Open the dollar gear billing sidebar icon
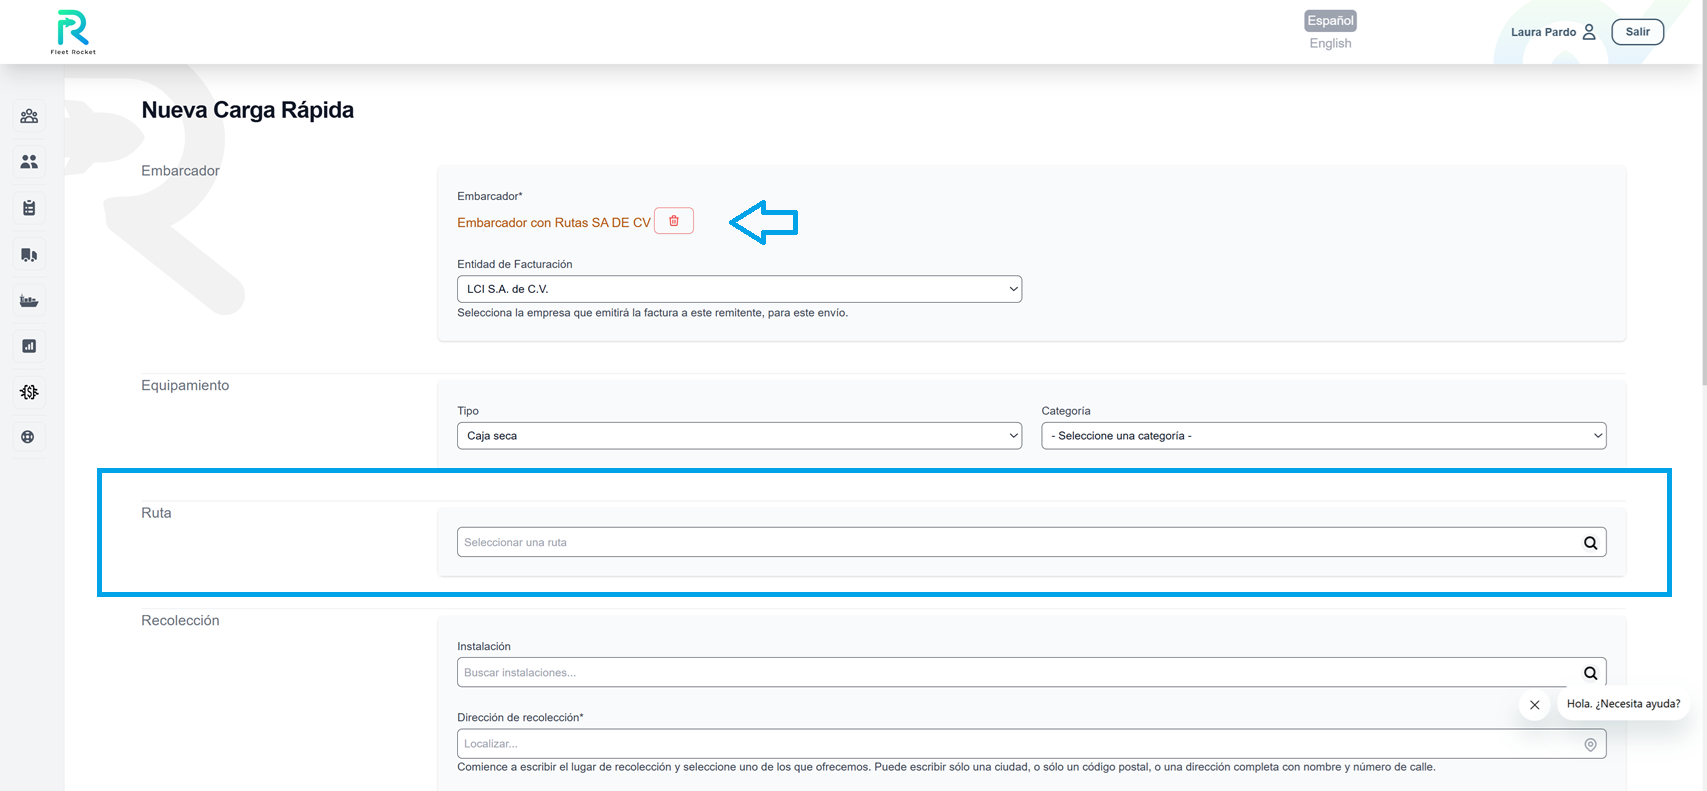The width and height of the screenshot is (1707, 791). (x=29, y=392)
